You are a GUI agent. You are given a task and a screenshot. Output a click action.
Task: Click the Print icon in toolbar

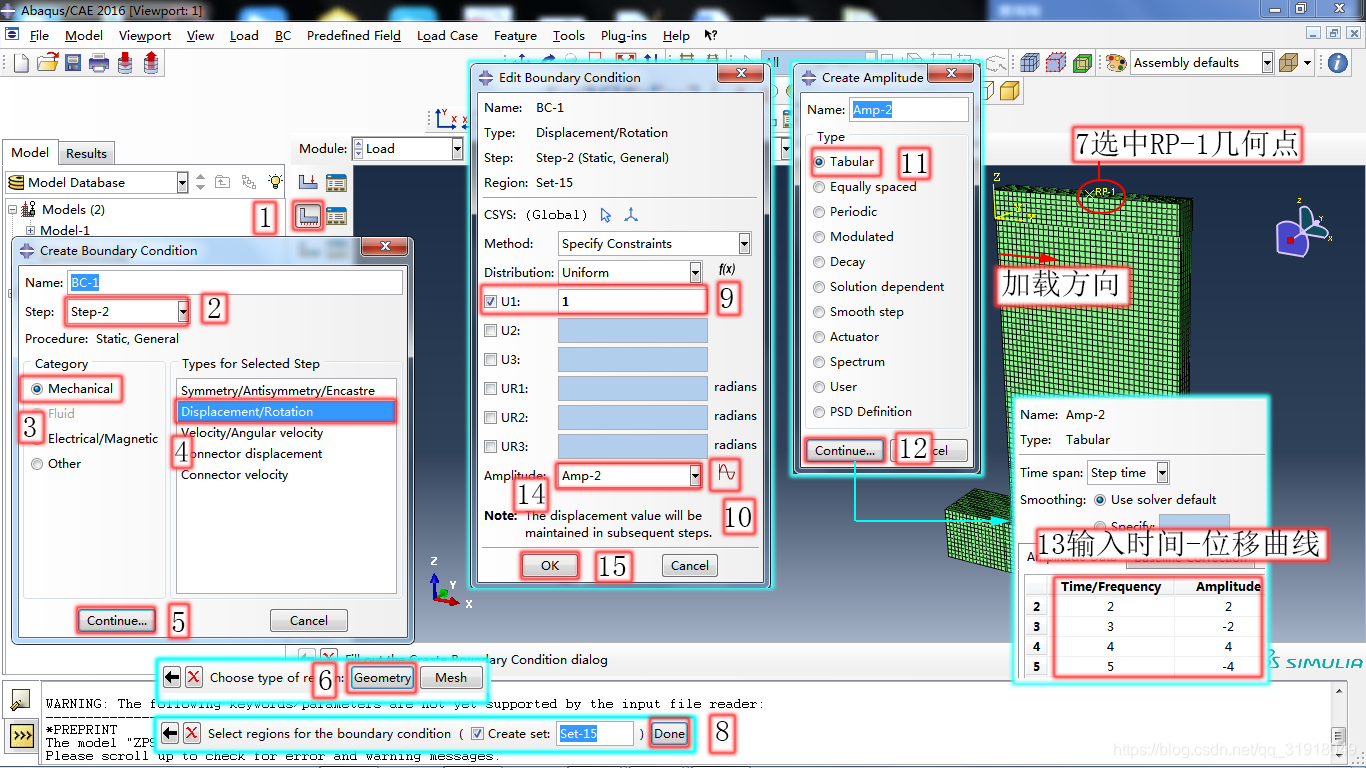pos(99,63)
